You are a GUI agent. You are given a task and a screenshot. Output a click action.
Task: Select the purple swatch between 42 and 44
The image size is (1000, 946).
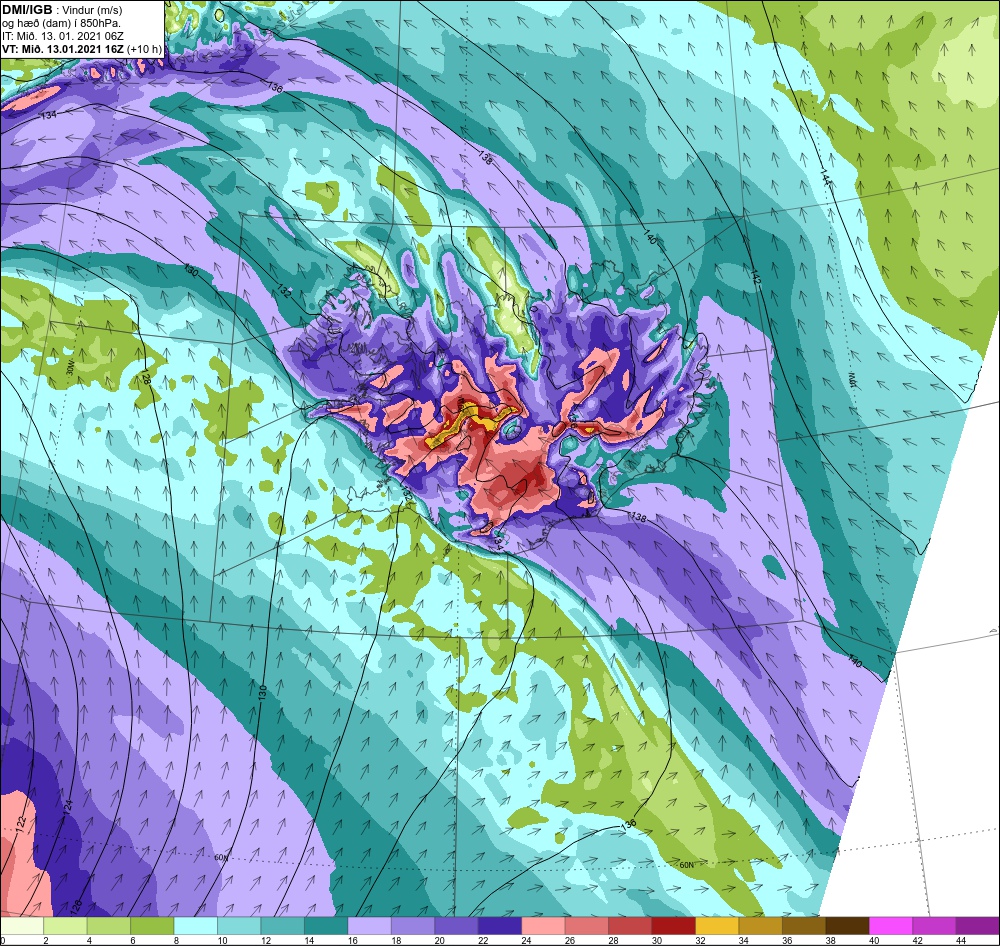click(x=934, y=926)
